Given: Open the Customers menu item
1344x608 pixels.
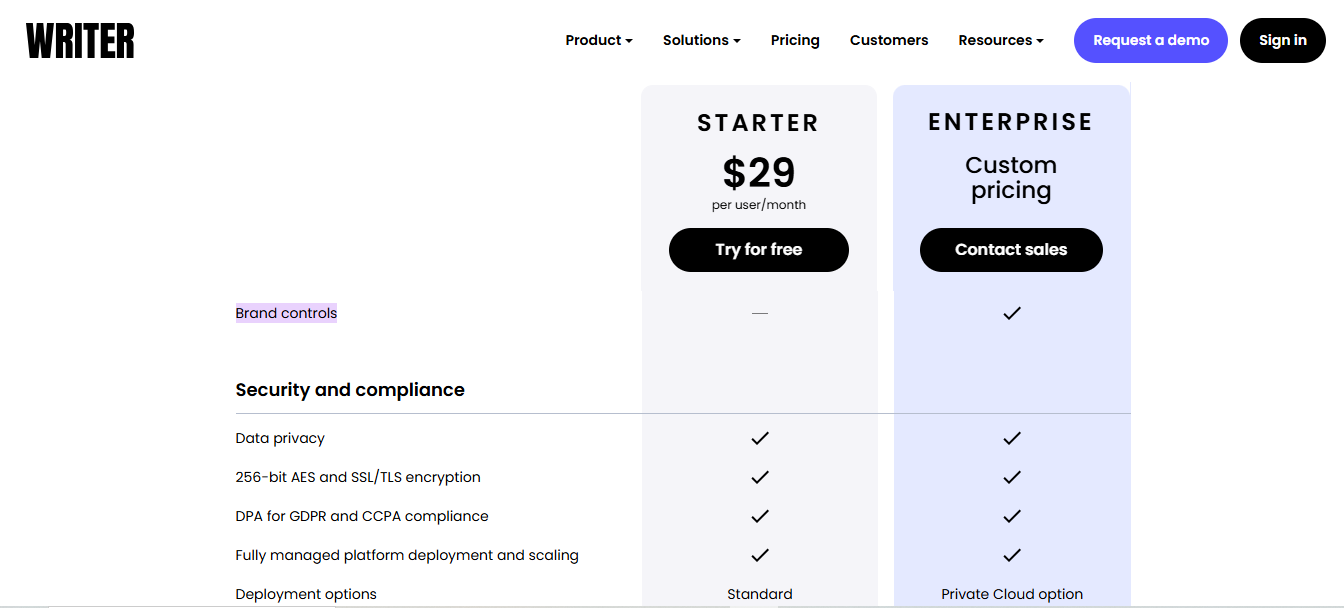Looking at the screenshot, I should click(889, 40).
